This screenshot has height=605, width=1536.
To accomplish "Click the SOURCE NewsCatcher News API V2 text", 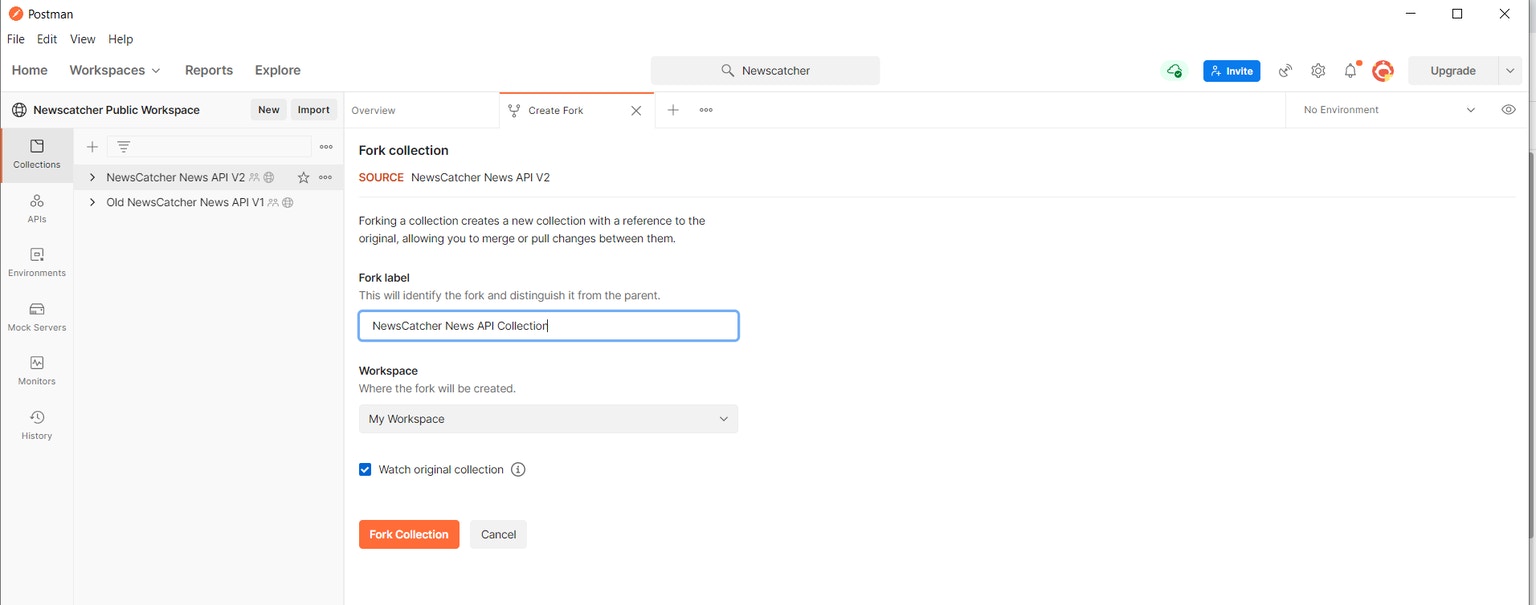I will 454,177.
